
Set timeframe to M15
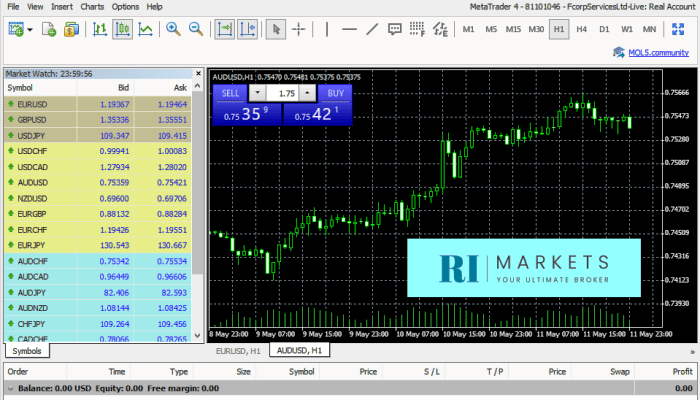coord(513,29)
